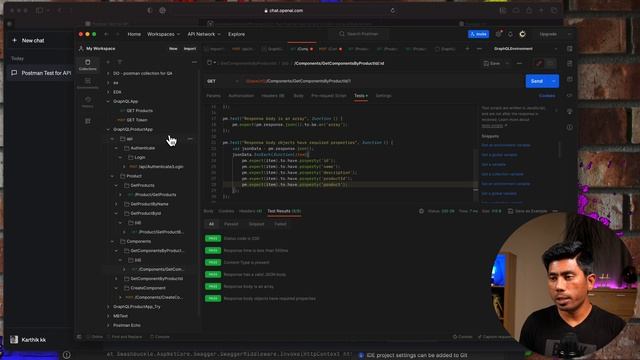
Task: Click the Save request button
Action: click(492, 64)
